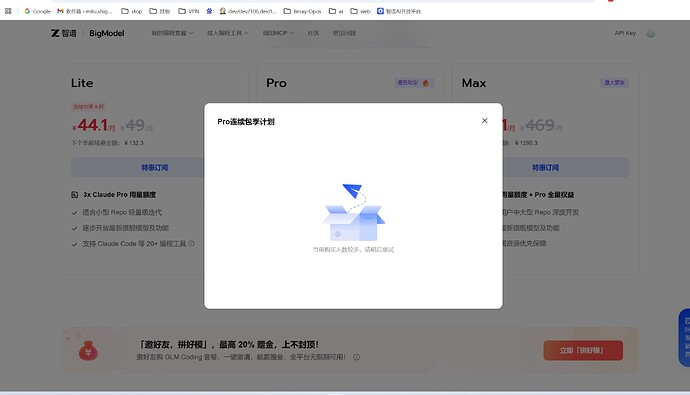Click the Max plan title

tap(473, 83)
